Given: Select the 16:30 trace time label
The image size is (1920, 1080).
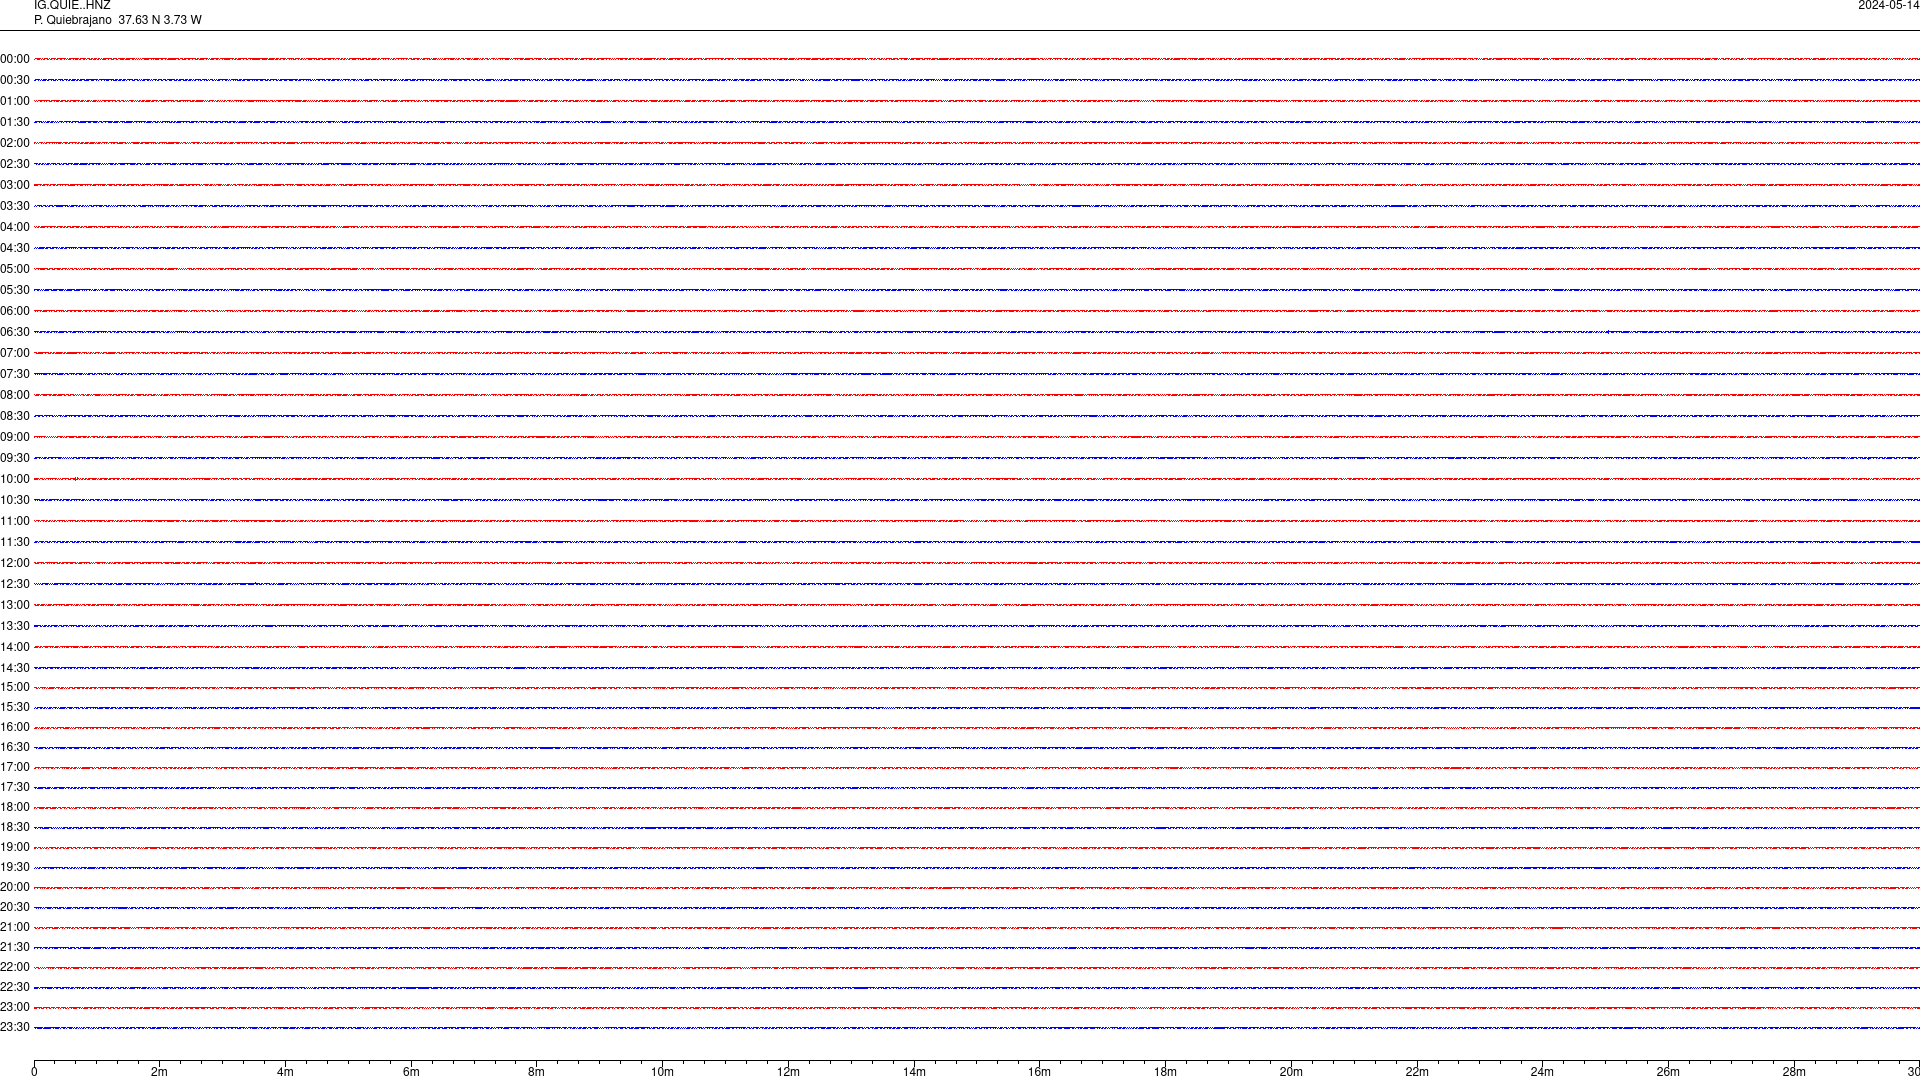Looking at the screenshot, I should (x=15, y=747).
